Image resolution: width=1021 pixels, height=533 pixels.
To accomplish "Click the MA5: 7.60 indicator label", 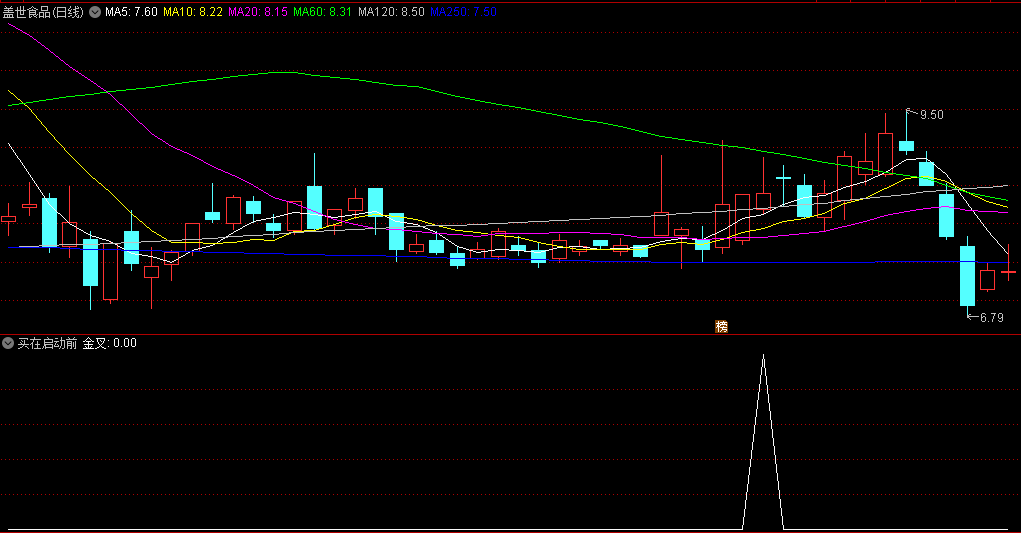I will (131, 12).
